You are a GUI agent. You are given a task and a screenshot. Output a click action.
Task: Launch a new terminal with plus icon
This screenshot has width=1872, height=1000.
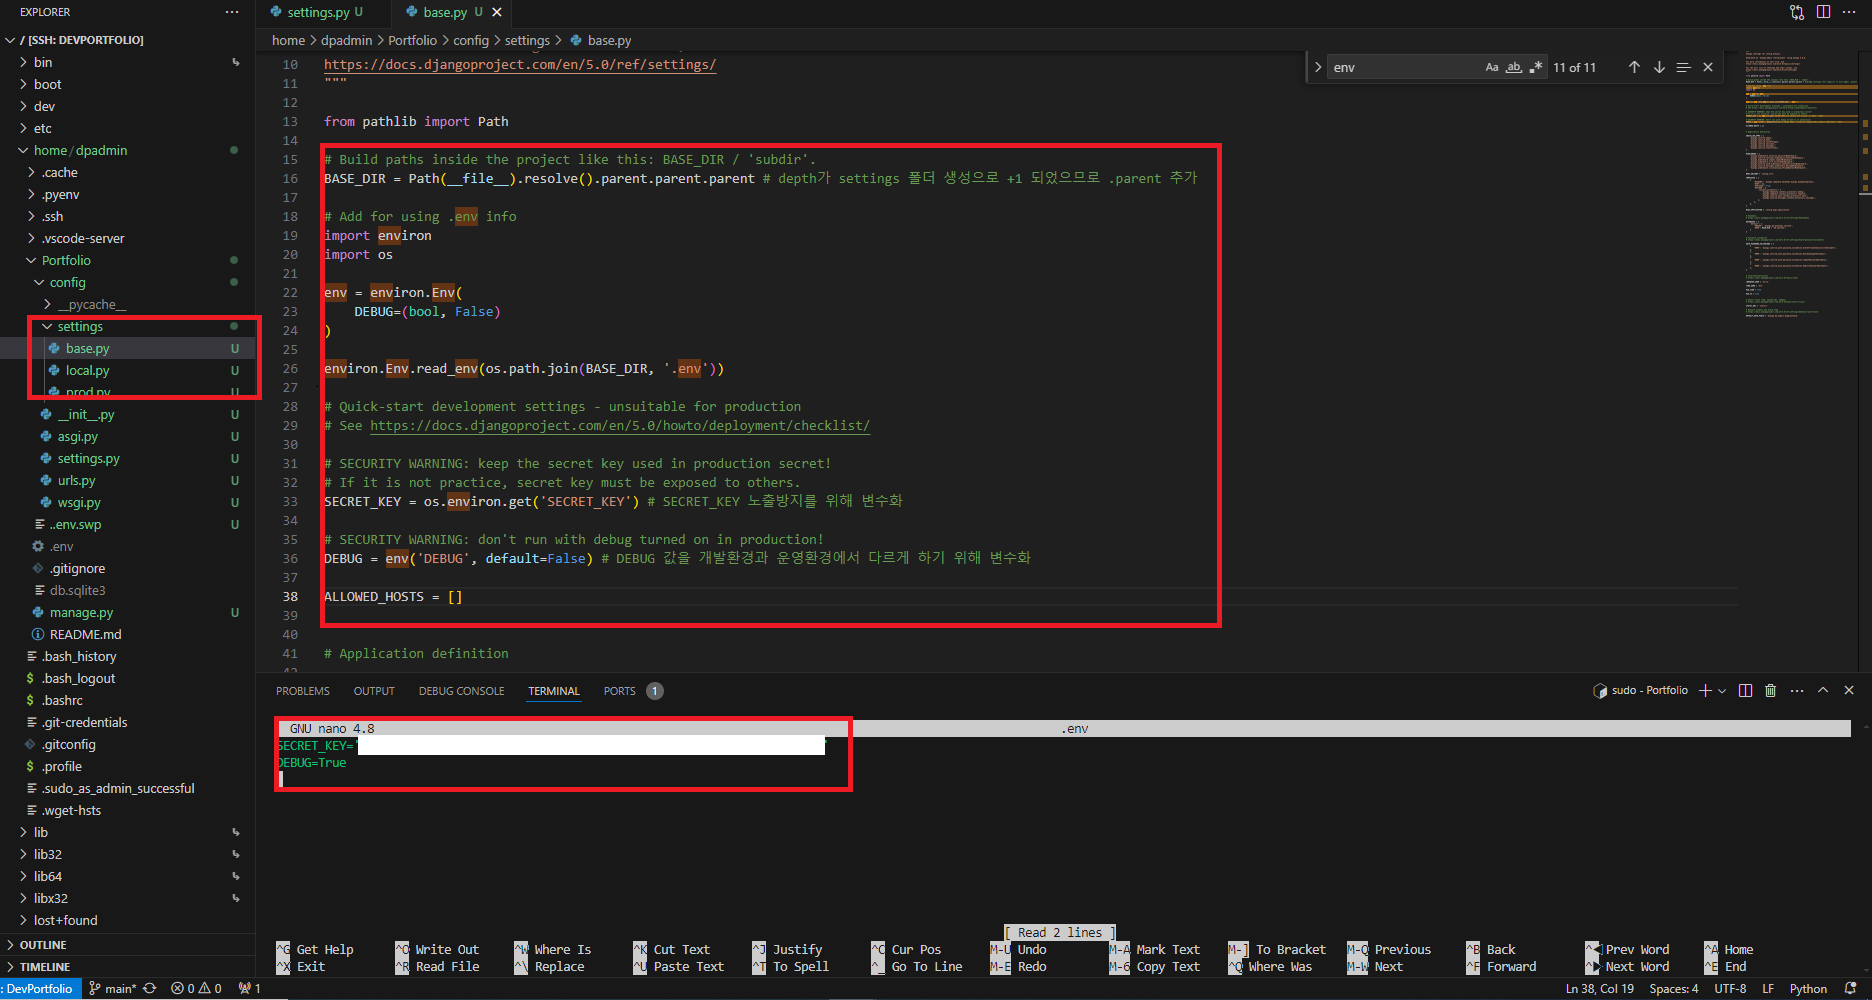1706,691
